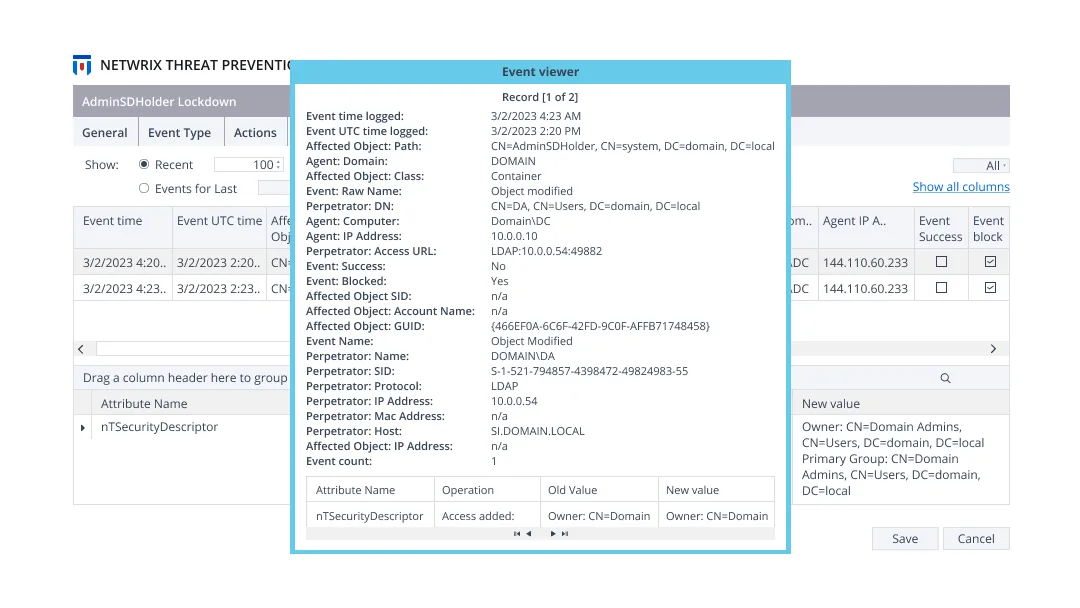Select the Recent radio button

click(144, 165)
